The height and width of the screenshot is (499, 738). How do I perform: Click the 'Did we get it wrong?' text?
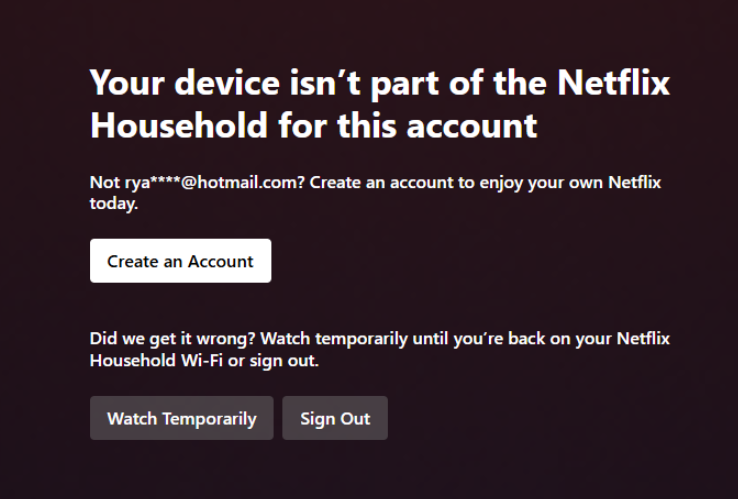pyautogui.click(x=161, y=339)
